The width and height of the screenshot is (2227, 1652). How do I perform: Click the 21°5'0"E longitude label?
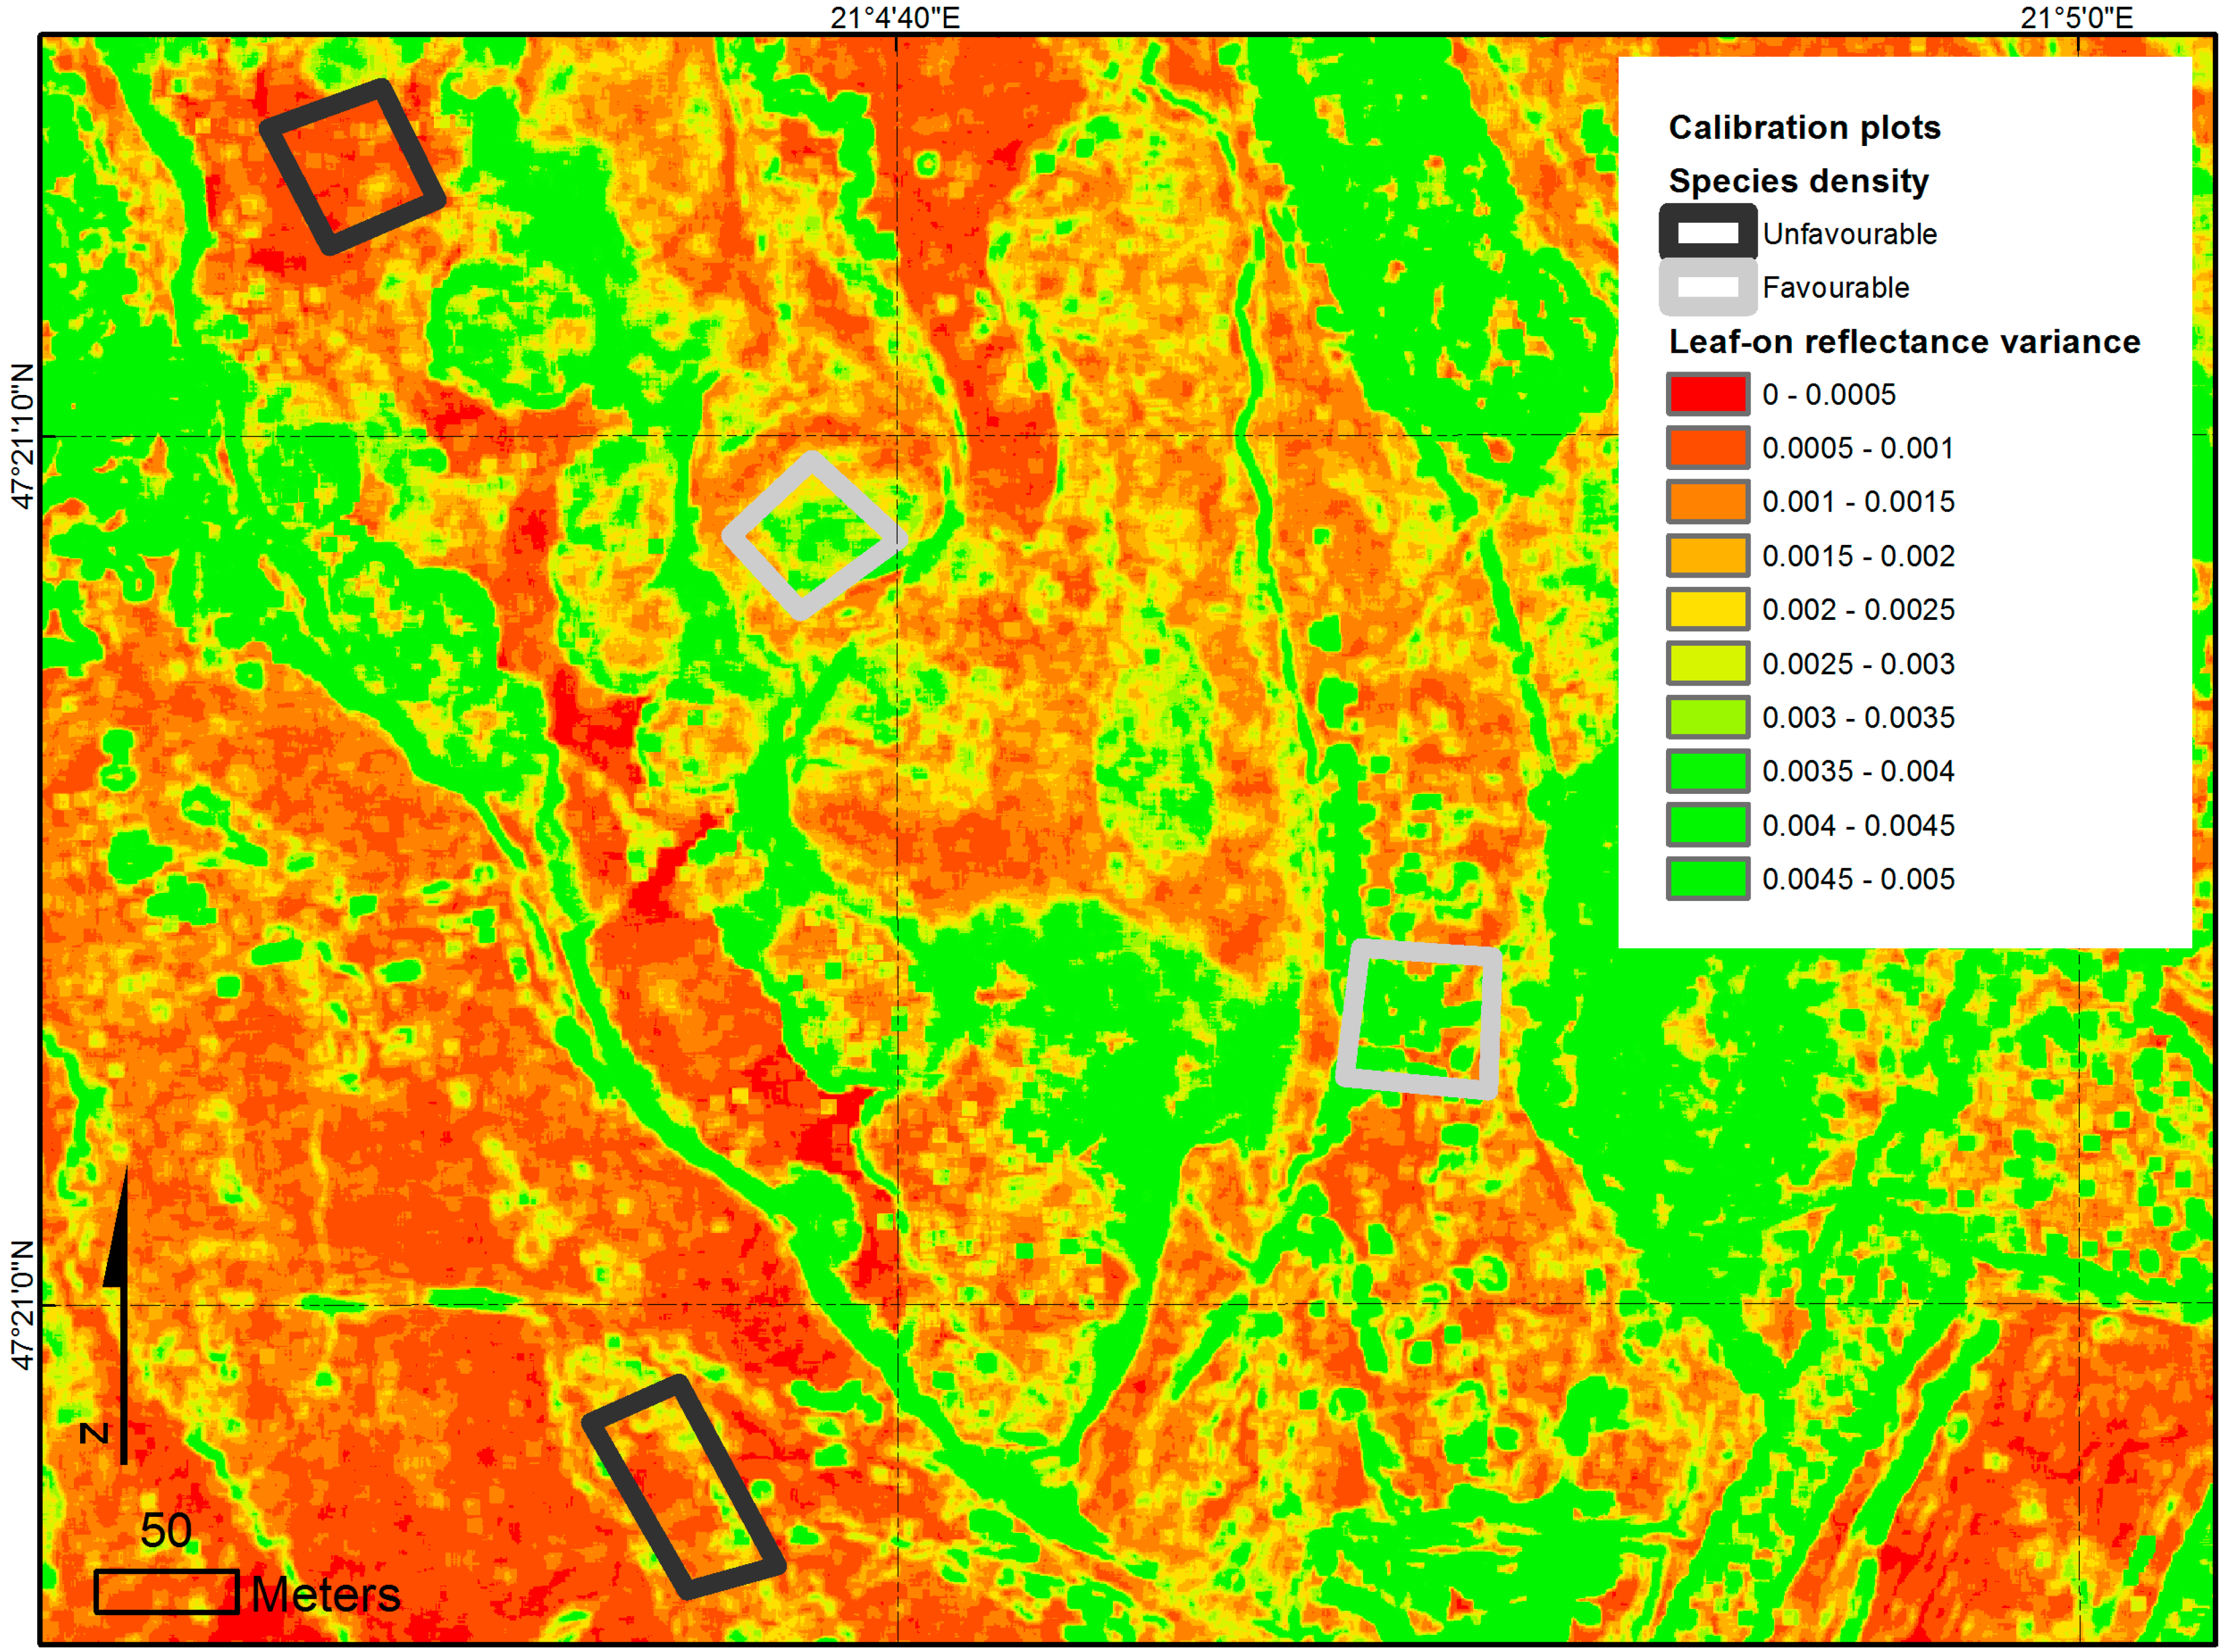2076,18
